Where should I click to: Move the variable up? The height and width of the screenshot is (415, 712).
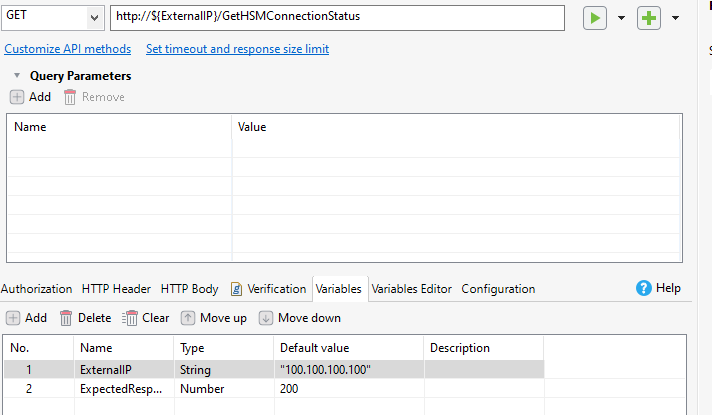pyautogui.click(x=213, y=318)
